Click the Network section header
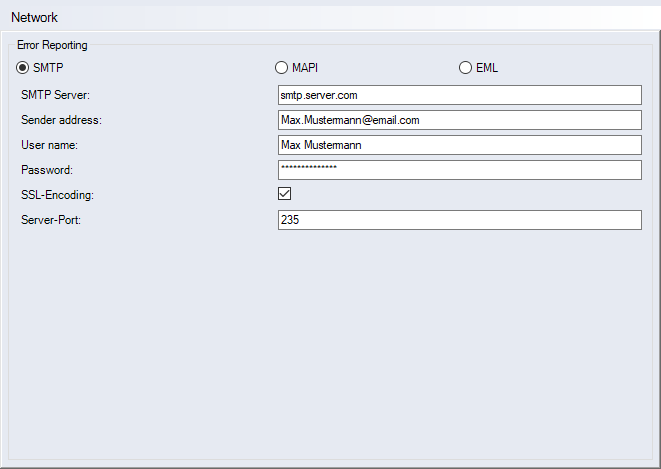Image resolution: width=661 pixels, height=469 pixels. tap(34, 18)
